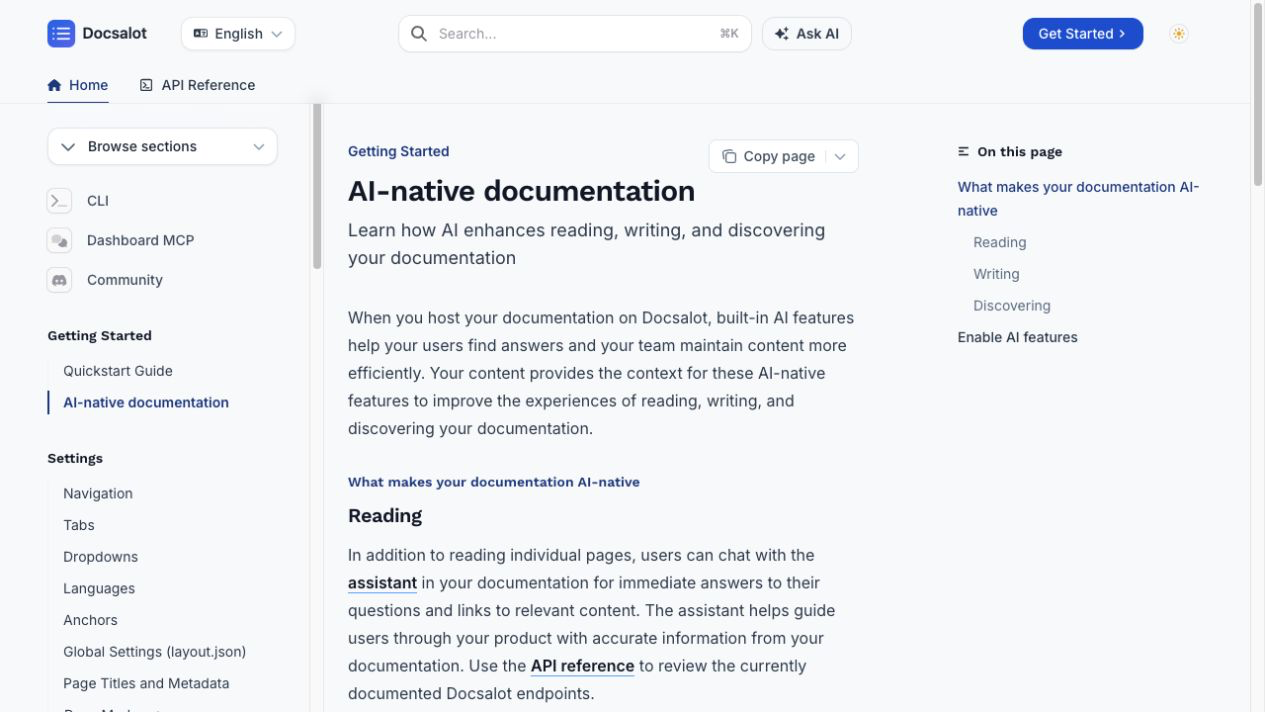Click the Docsalot logo icon

pyautogui.click(x=61, y=33)
